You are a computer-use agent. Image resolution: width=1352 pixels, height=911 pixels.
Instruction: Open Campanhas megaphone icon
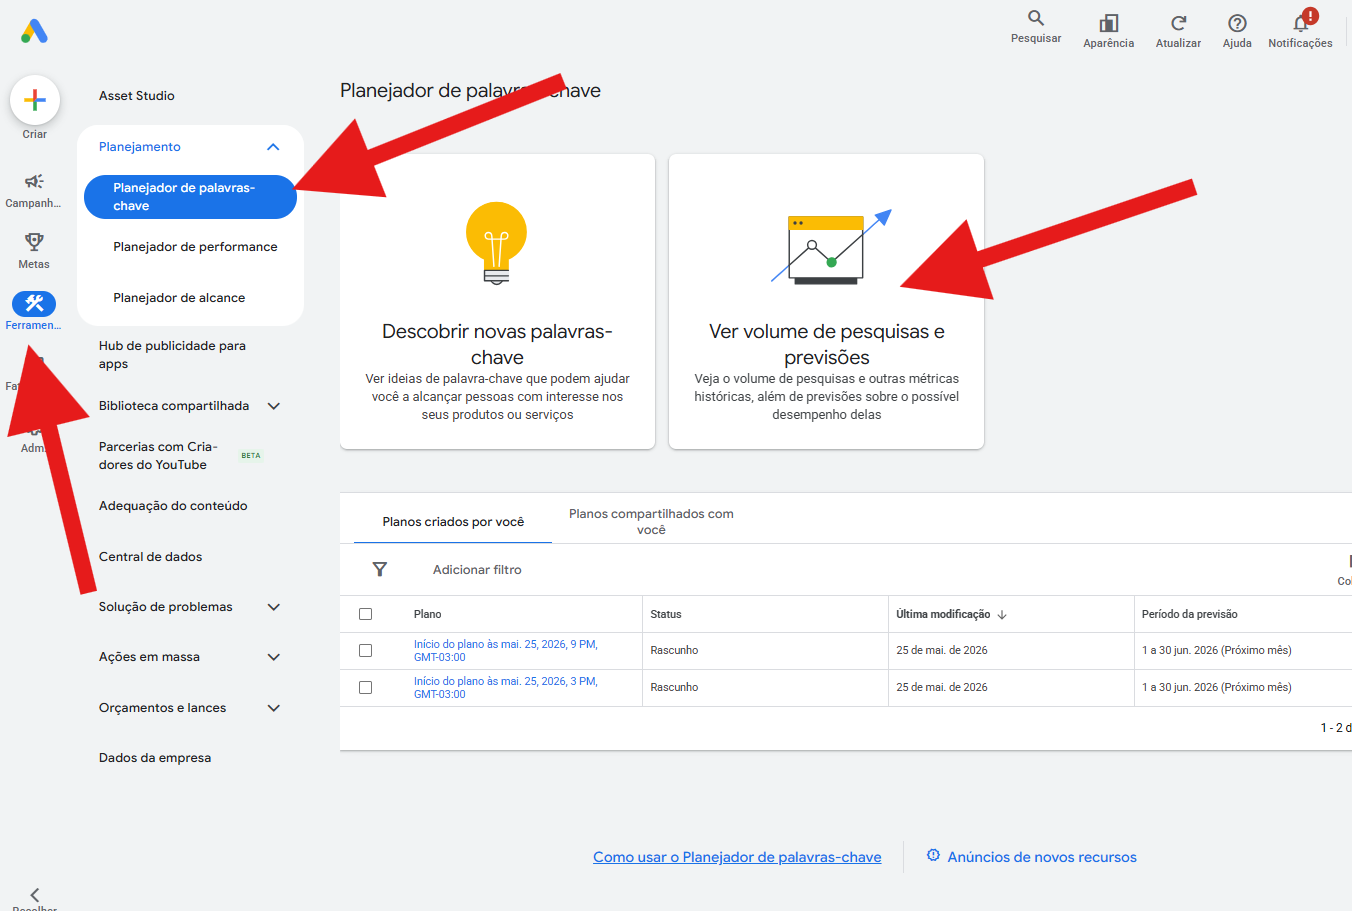[34, 181]
